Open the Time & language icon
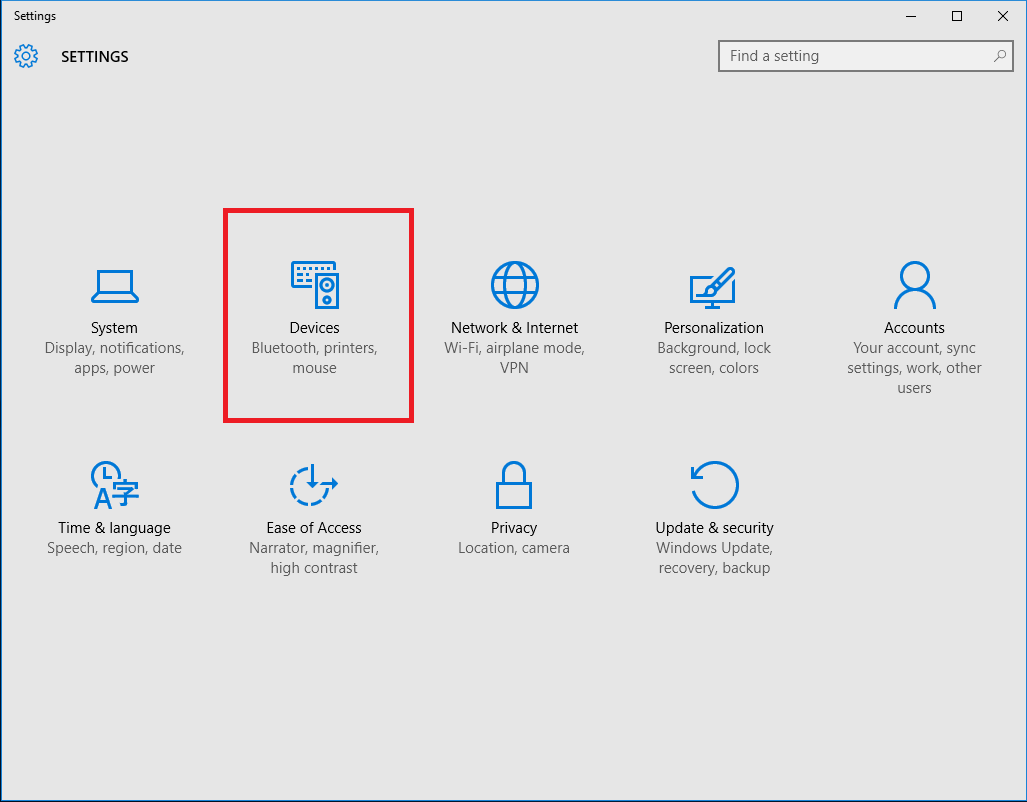 [x=115, y=486]
